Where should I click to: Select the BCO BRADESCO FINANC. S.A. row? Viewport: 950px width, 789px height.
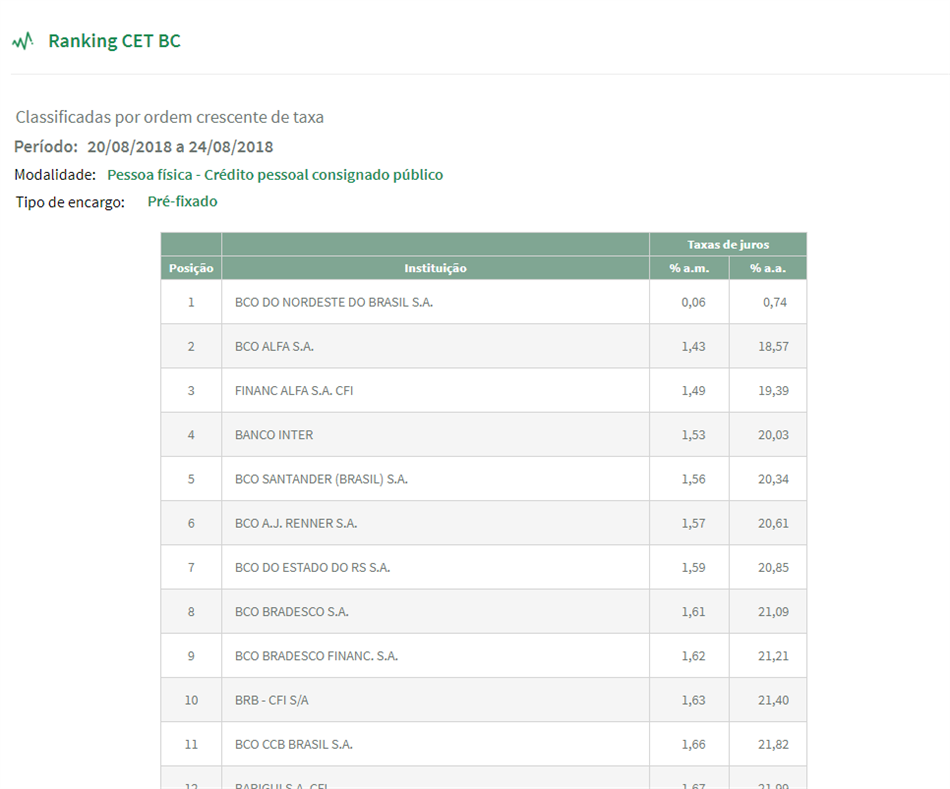[483, 656]
